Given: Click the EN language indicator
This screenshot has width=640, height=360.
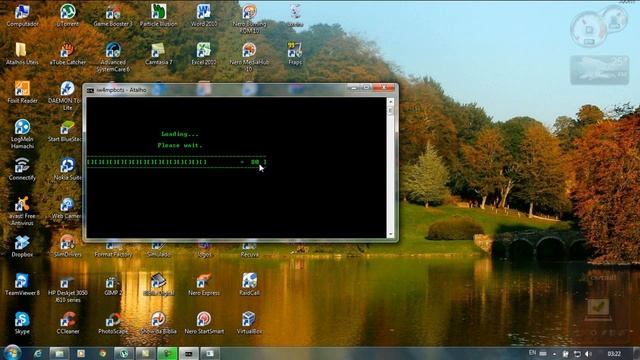Looking at the screenshot, I should click(x=532, y=353).
